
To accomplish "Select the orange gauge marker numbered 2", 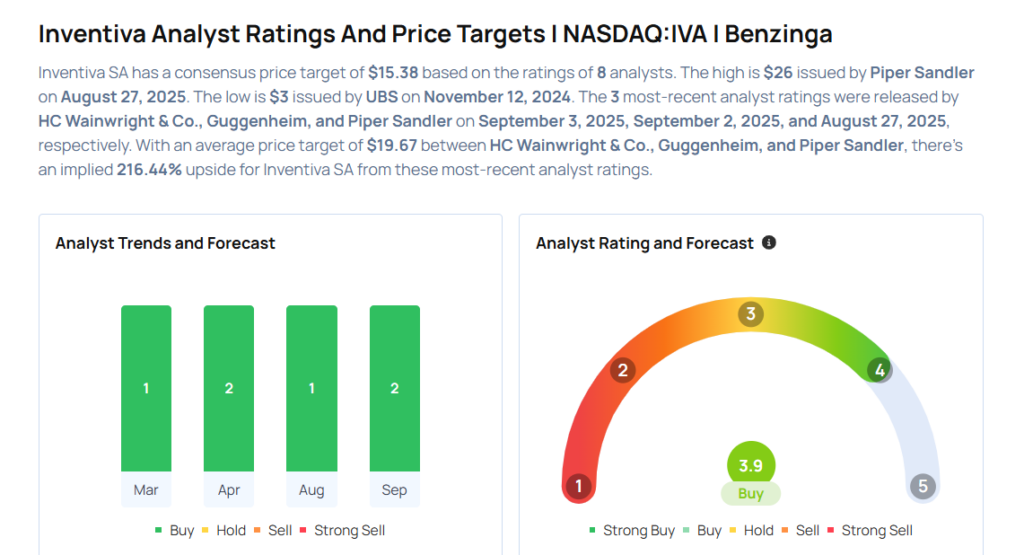I will (x=622, y=371).
